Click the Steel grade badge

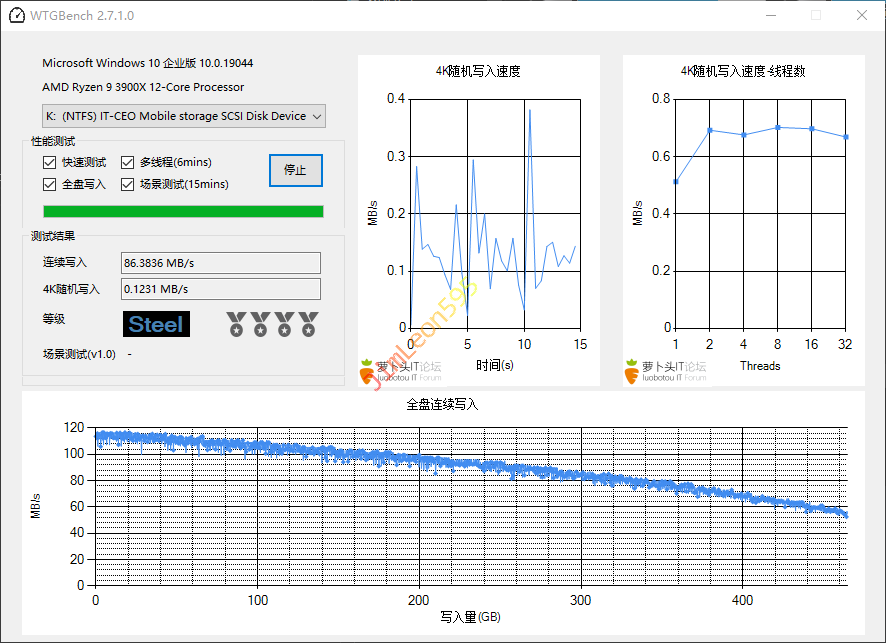[156, 324]
